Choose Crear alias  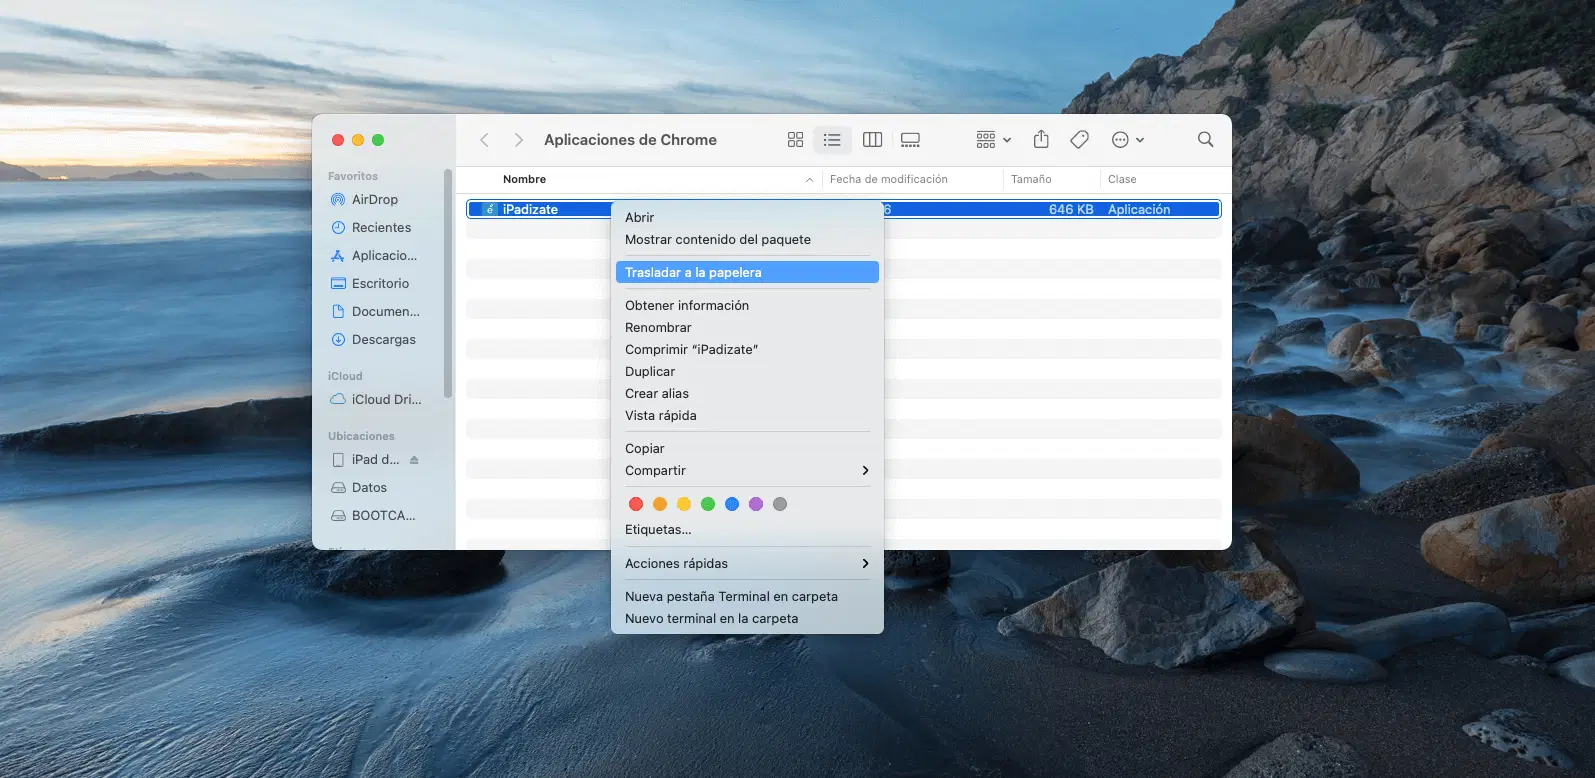tap(747, 393)
